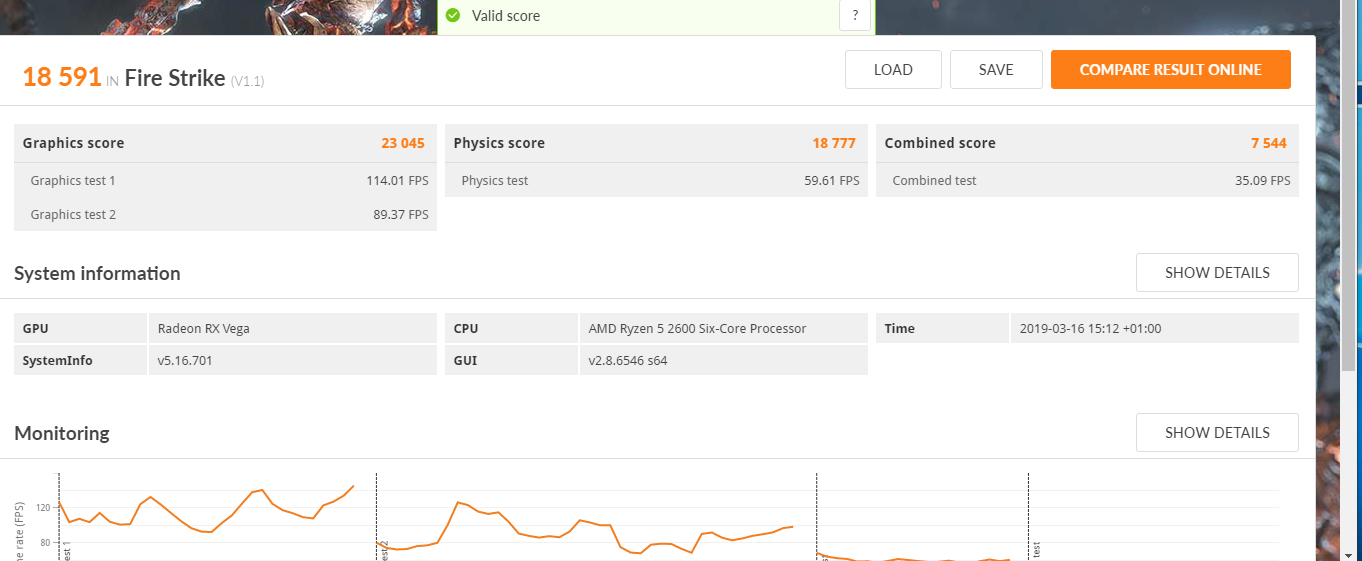This screenshot has height=561, width=1362.
Task: Click the 80 axis label on the chart
Action: point(45,543)
